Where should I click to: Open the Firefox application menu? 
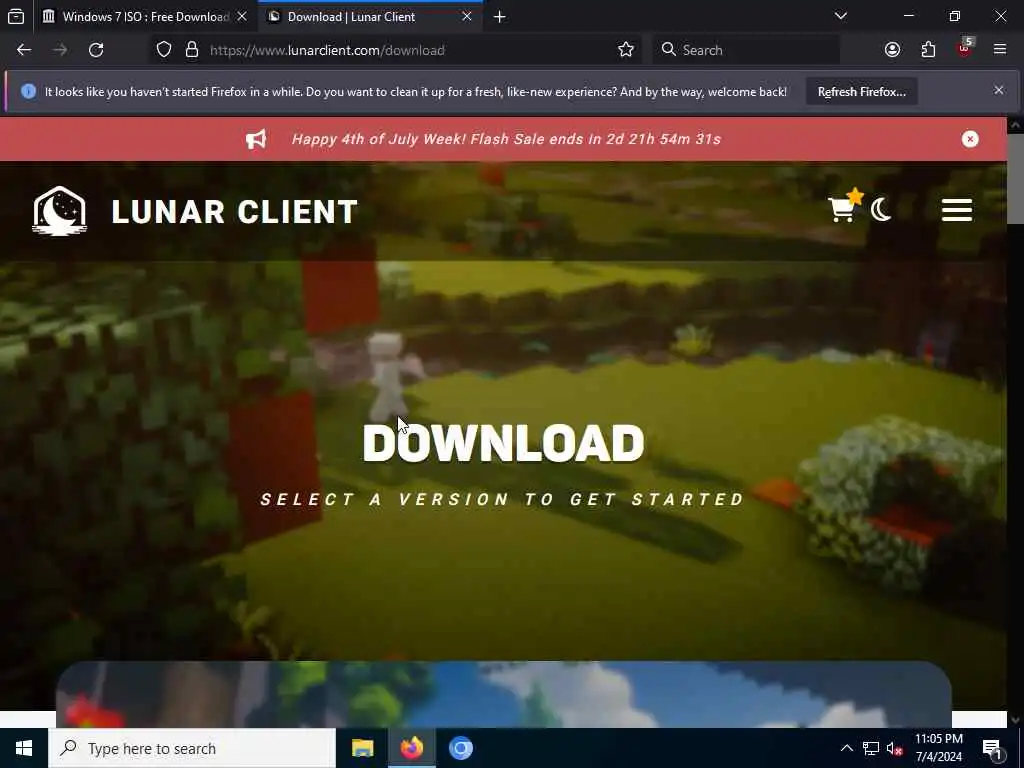tap(1000, 50)
